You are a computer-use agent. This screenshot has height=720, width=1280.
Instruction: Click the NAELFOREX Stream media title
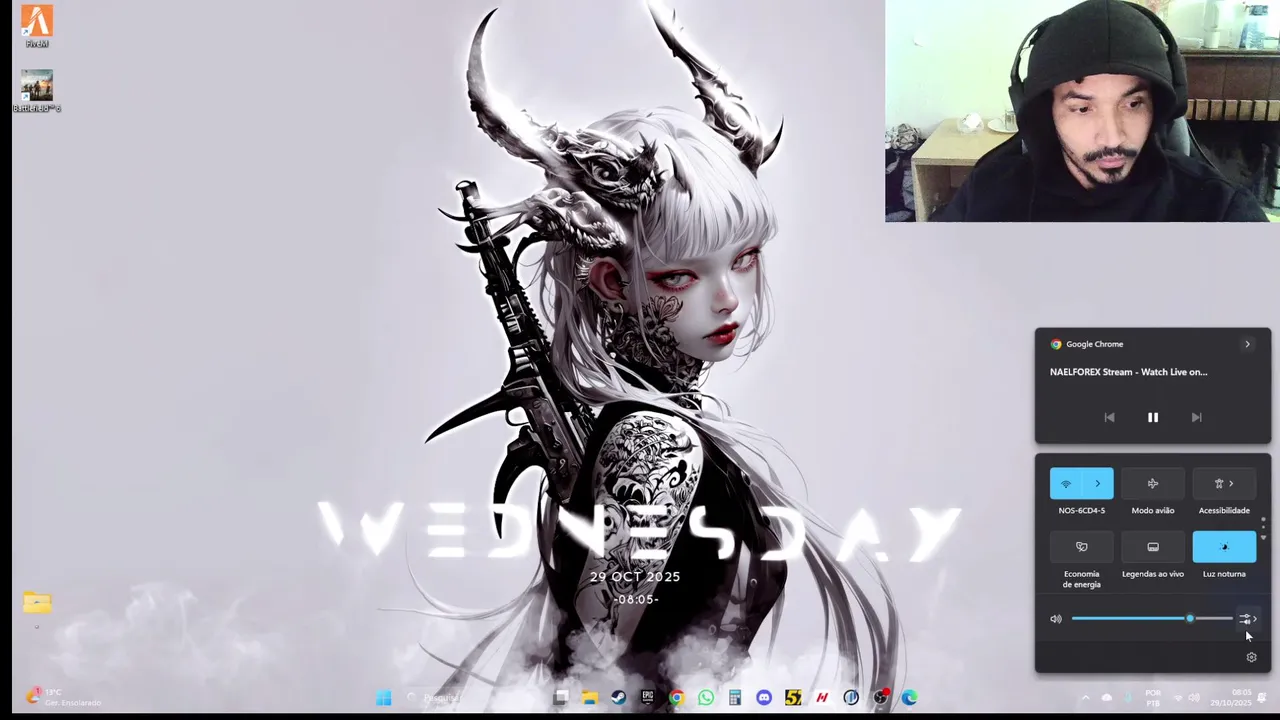(x=1128, y=372)
